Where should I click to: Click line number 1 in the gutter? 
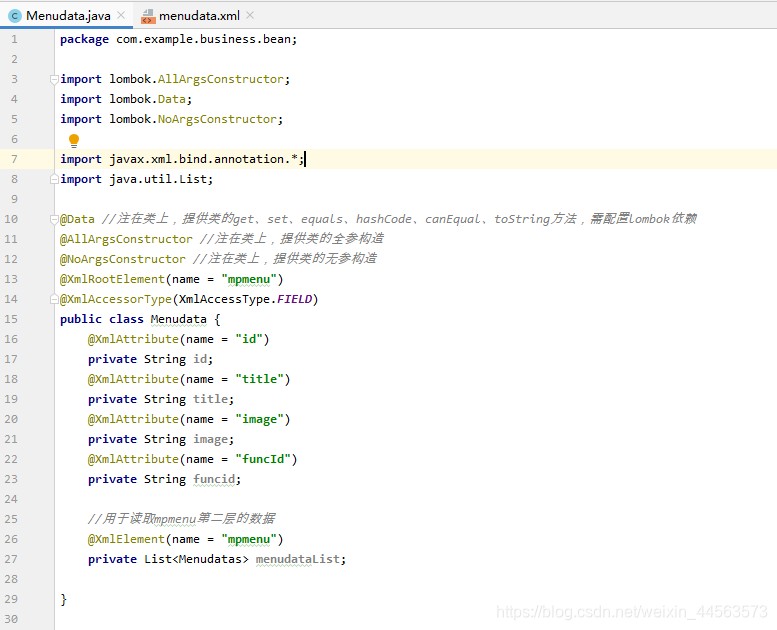14,40
